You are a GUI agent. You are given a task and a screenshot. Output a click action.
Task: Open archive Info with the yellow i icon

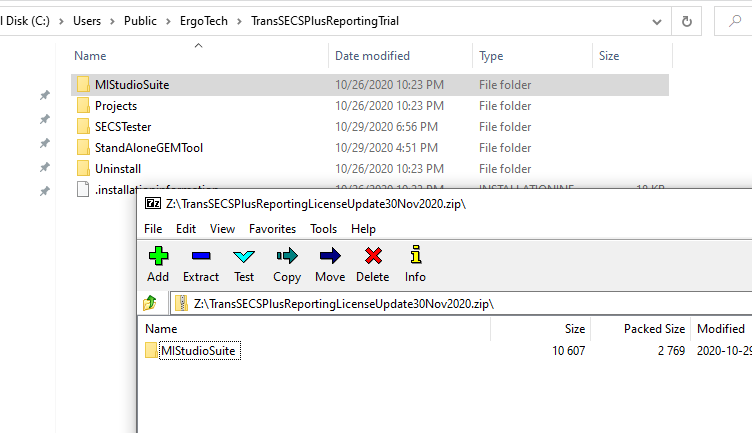415,255
